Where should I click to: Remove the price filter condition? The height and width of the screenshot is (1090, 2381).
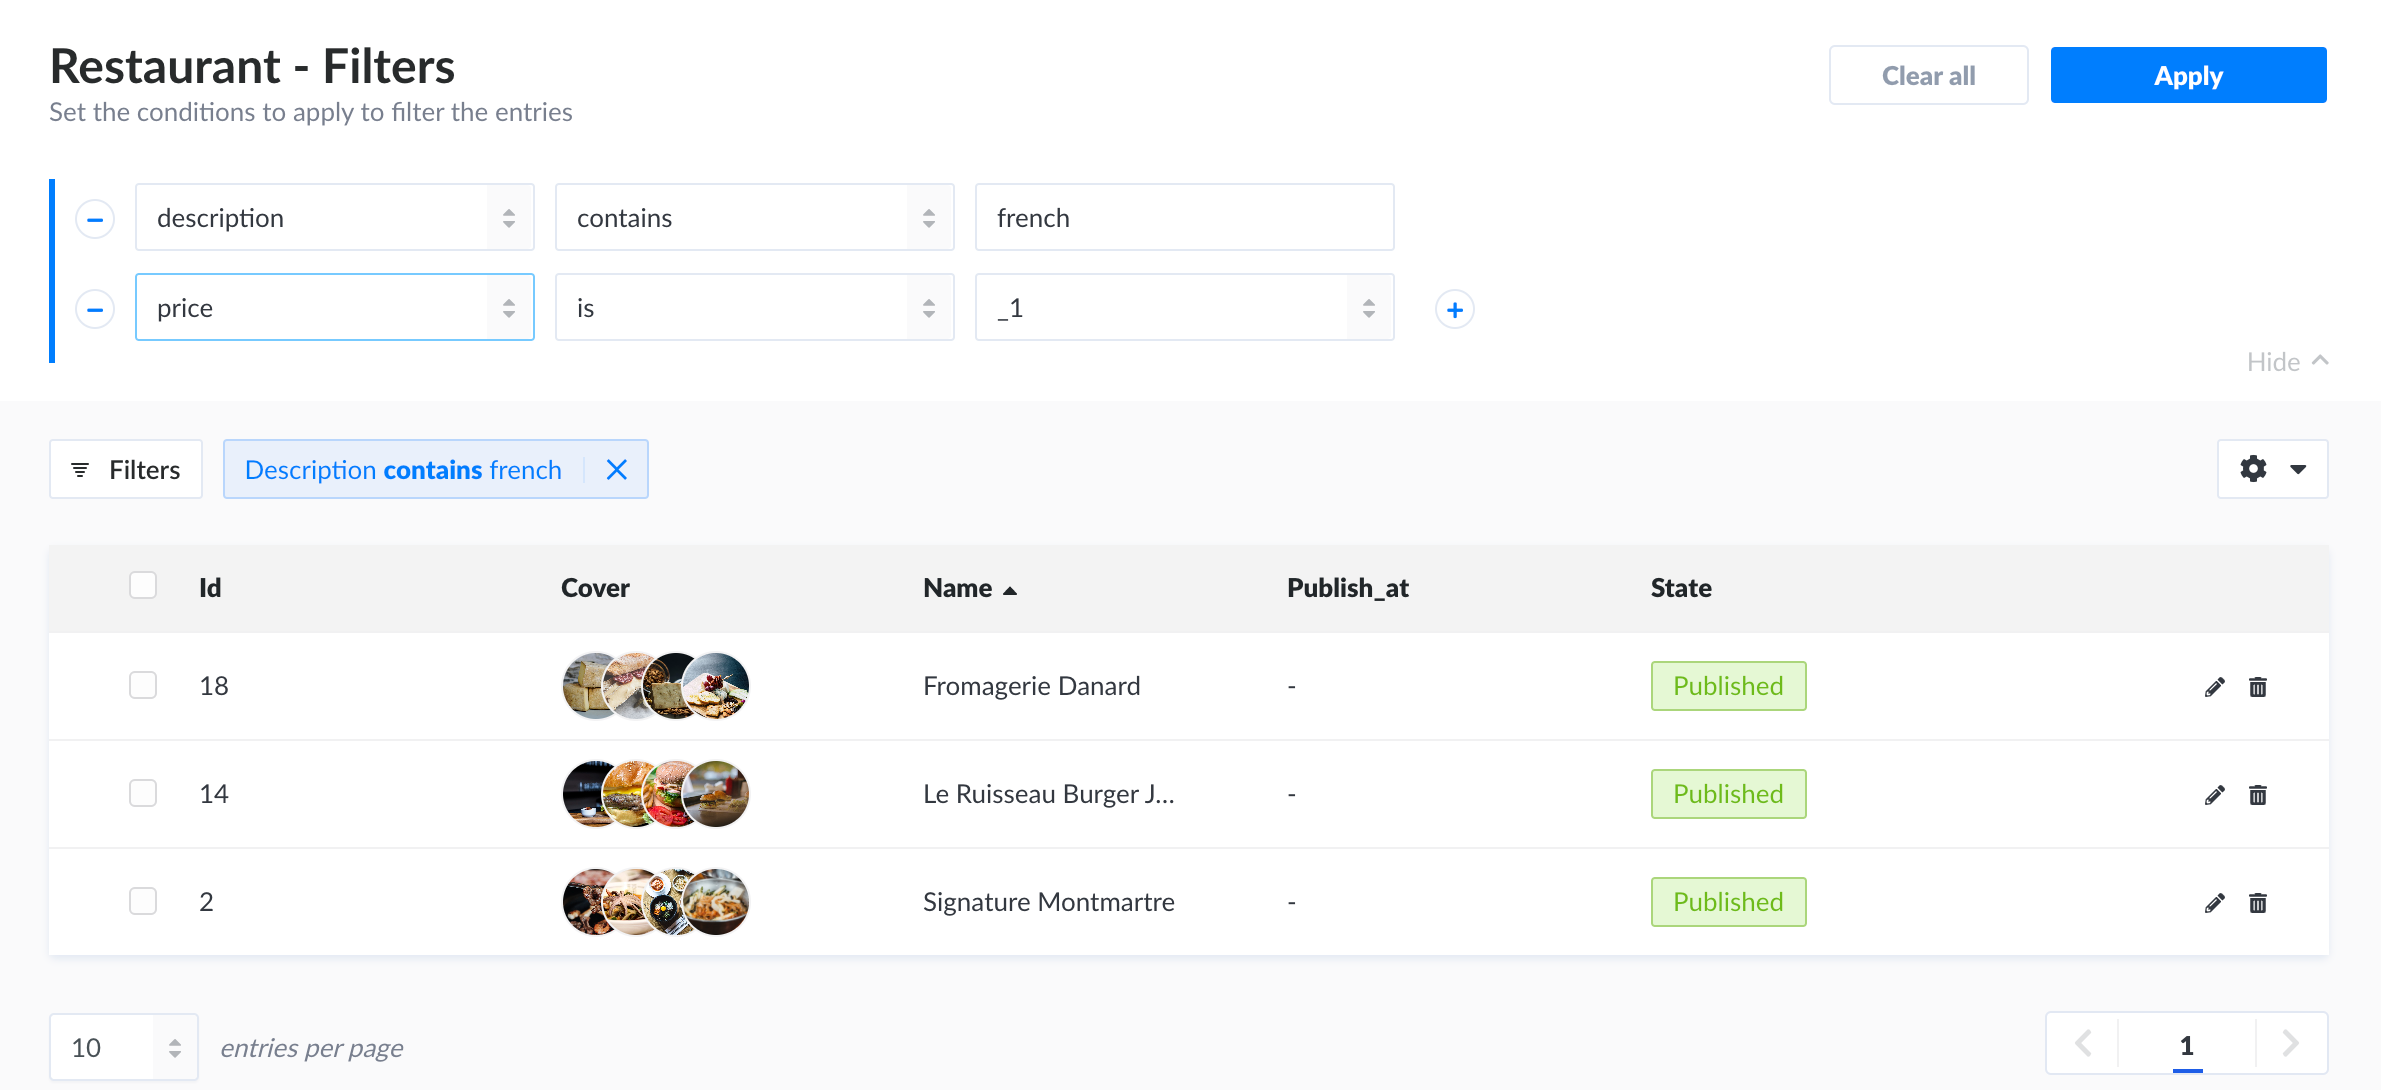click(94, 308)
